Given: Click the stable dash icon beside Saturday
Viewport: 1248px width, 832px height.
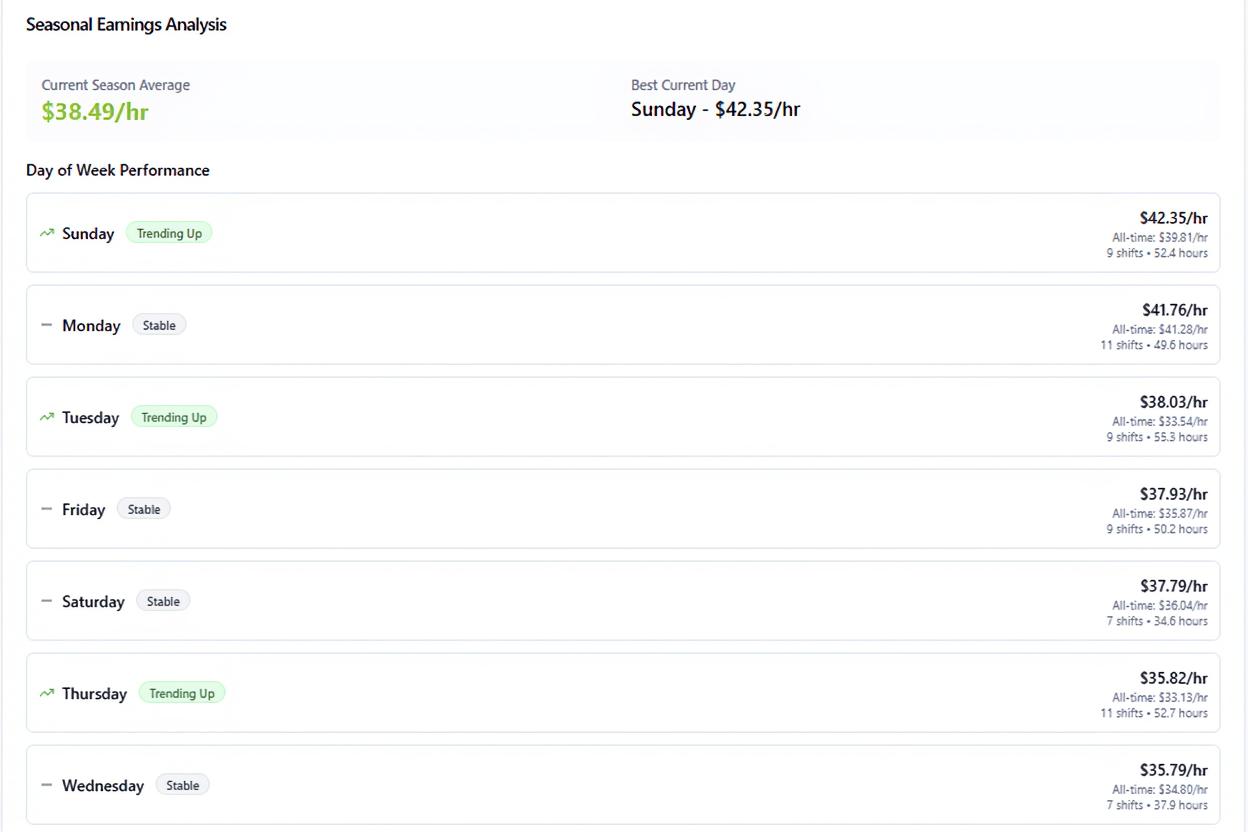Looking at the screenshot, I should click(45, 600).
